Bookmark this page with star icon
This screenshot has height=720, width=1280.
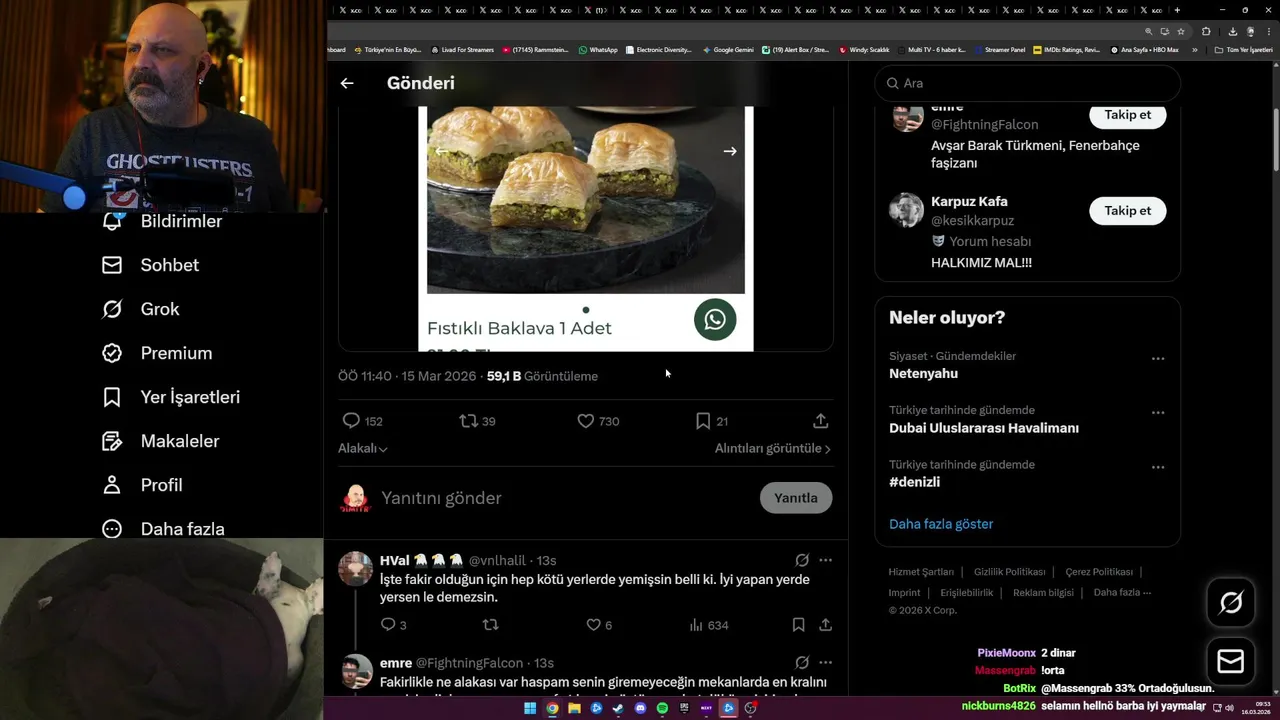click(1180, 31)
